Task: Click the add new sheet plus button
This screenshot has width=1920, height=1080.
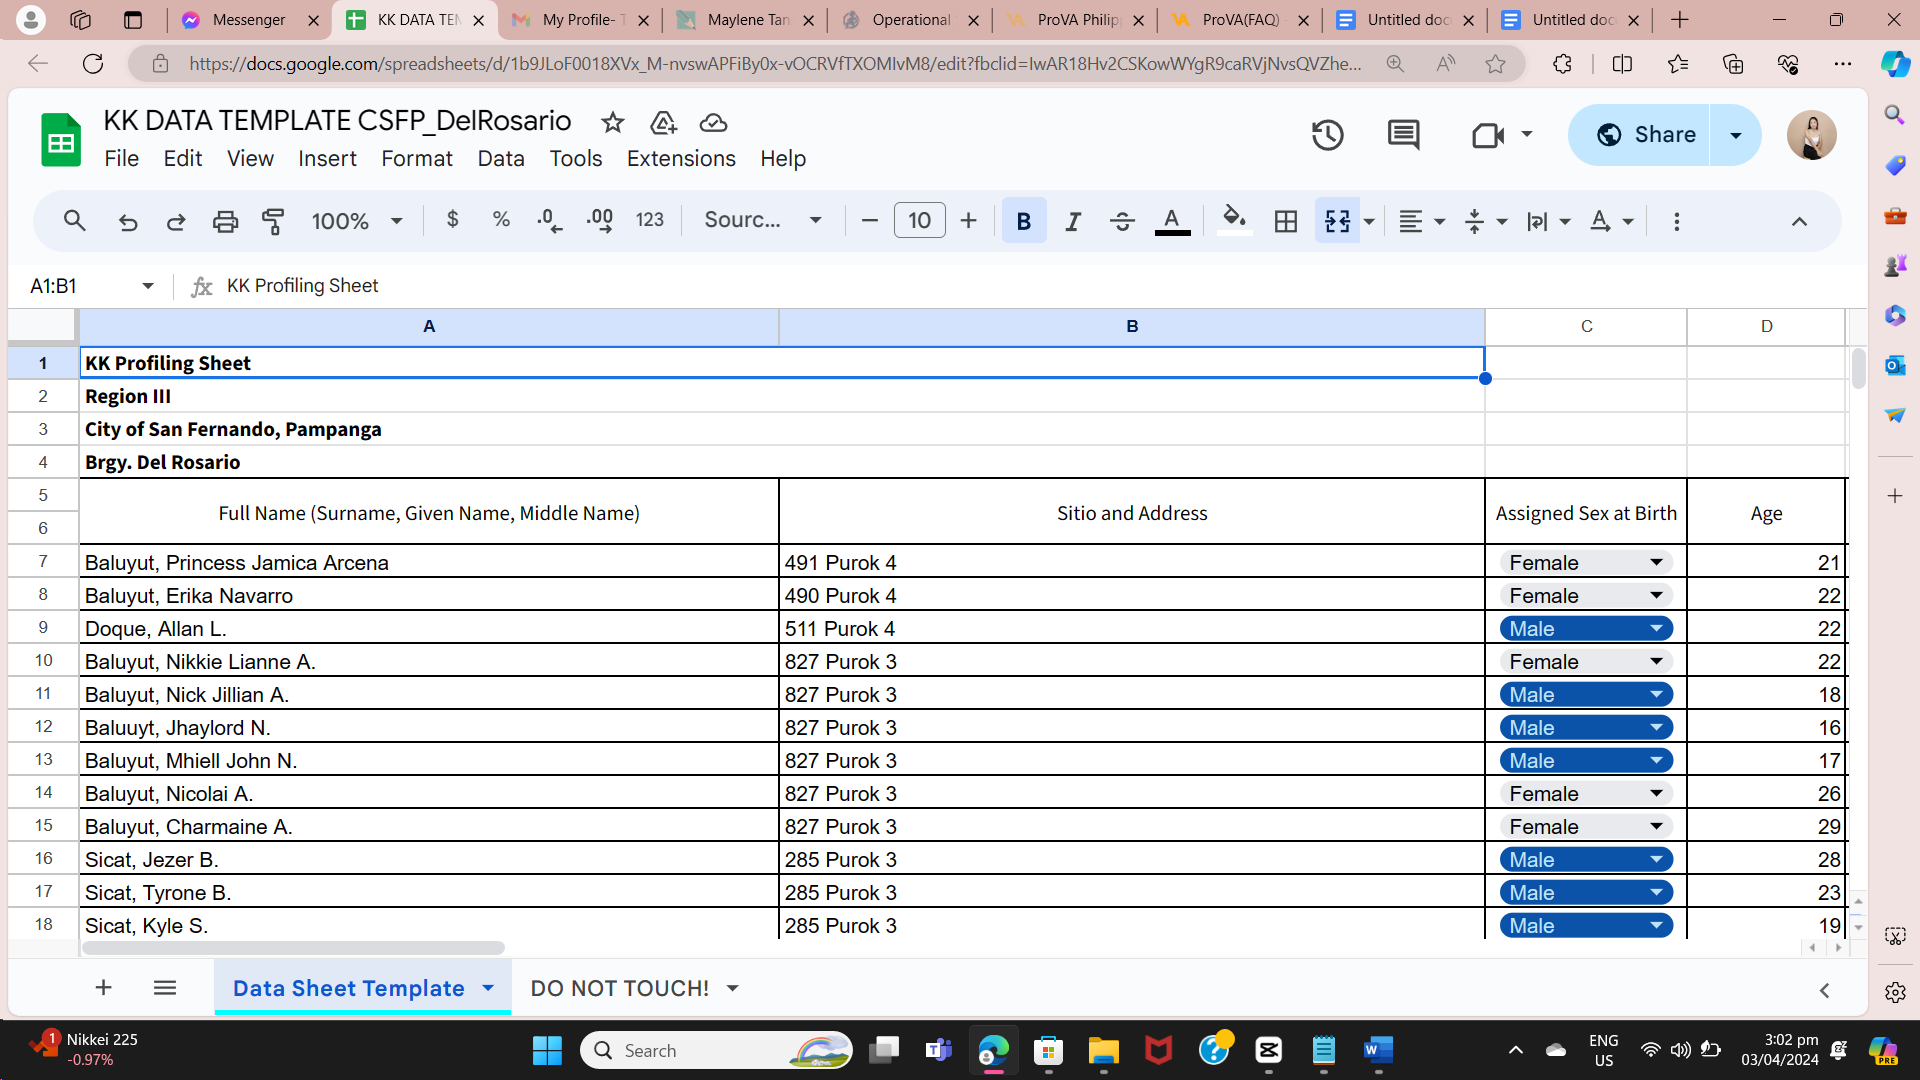Action: (x=103, y=988)
